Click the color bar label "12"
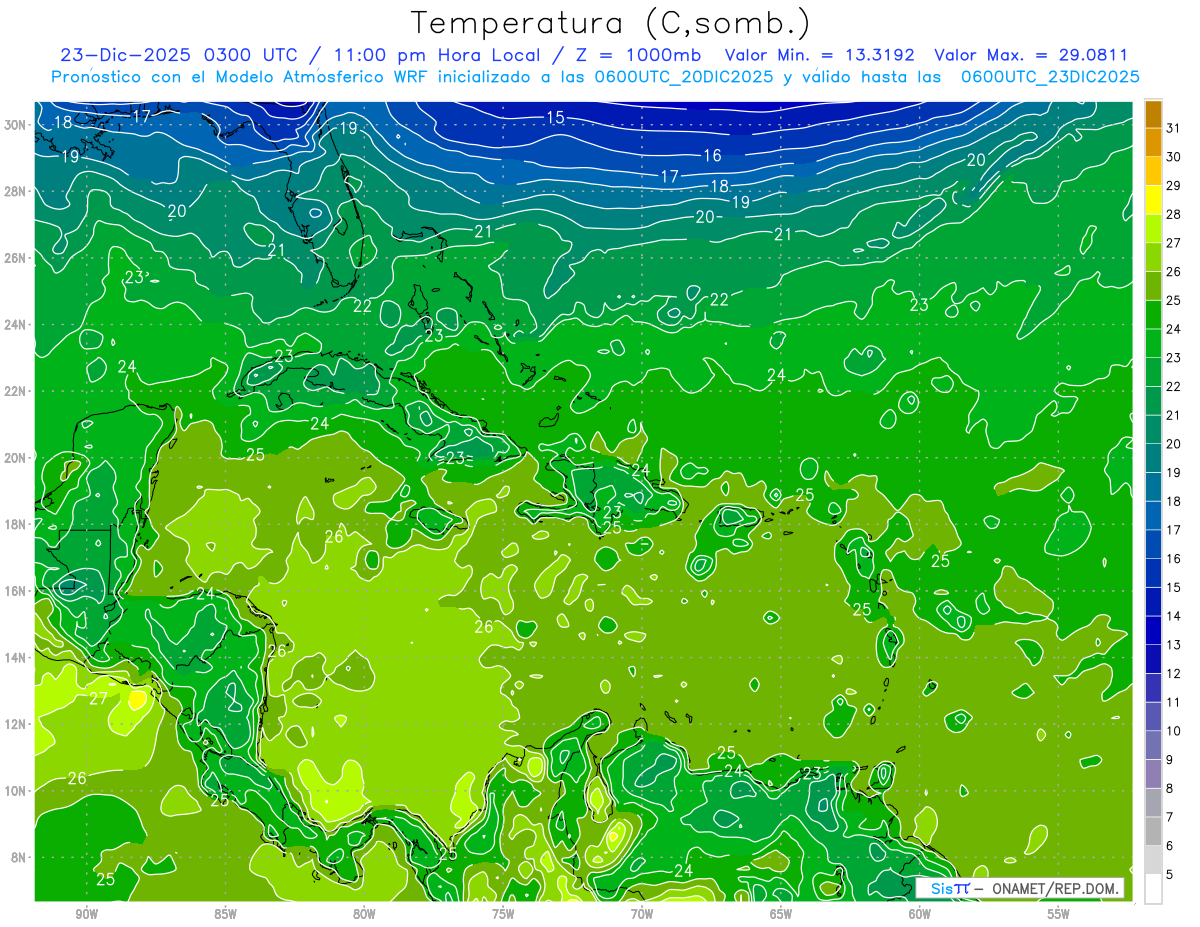Screen dimensions: 1200x927 pyautogui.click(x=1174, y=674)
